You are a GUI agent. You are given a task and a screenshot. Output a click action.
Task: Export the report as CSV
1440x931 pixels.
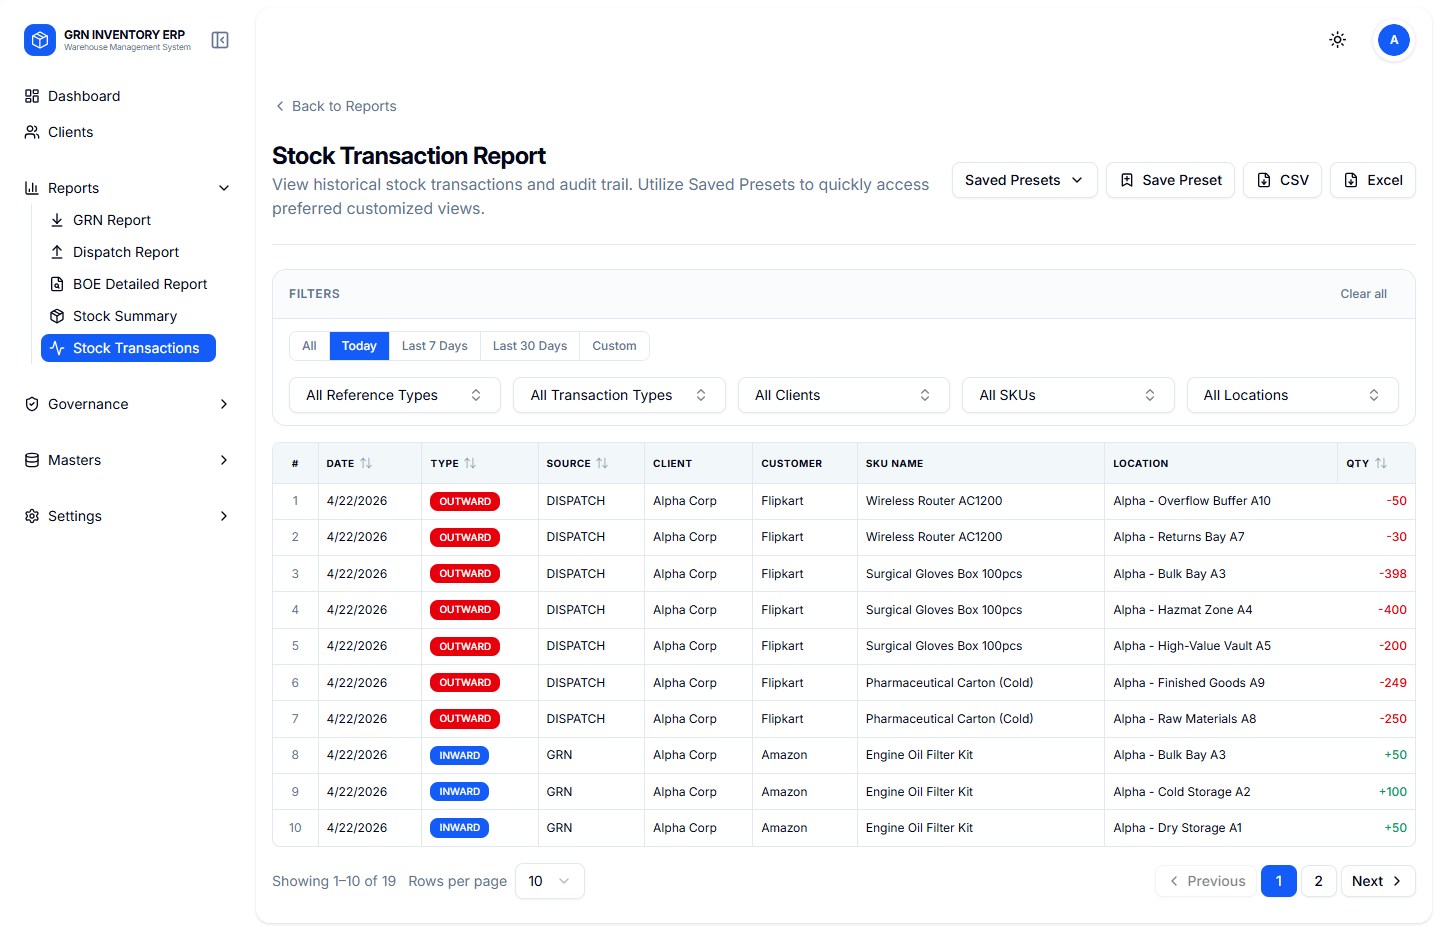tap(1282, 180)
